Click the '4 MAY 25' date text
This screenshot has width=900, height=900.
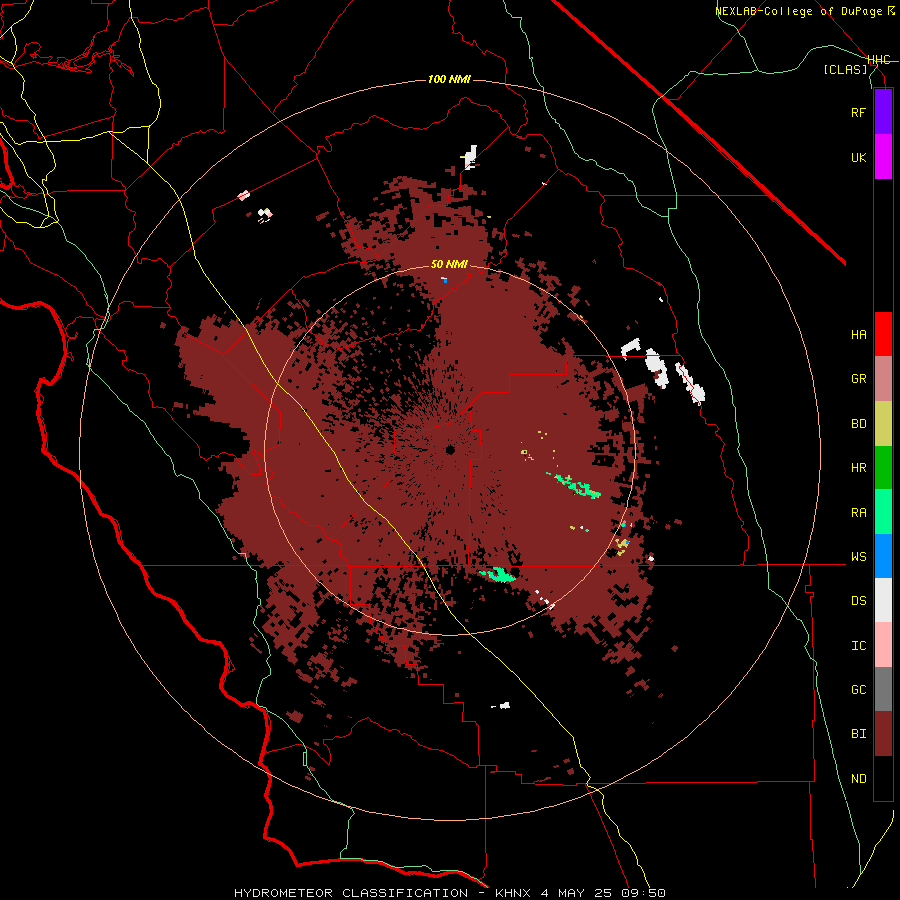coord(576,893)
